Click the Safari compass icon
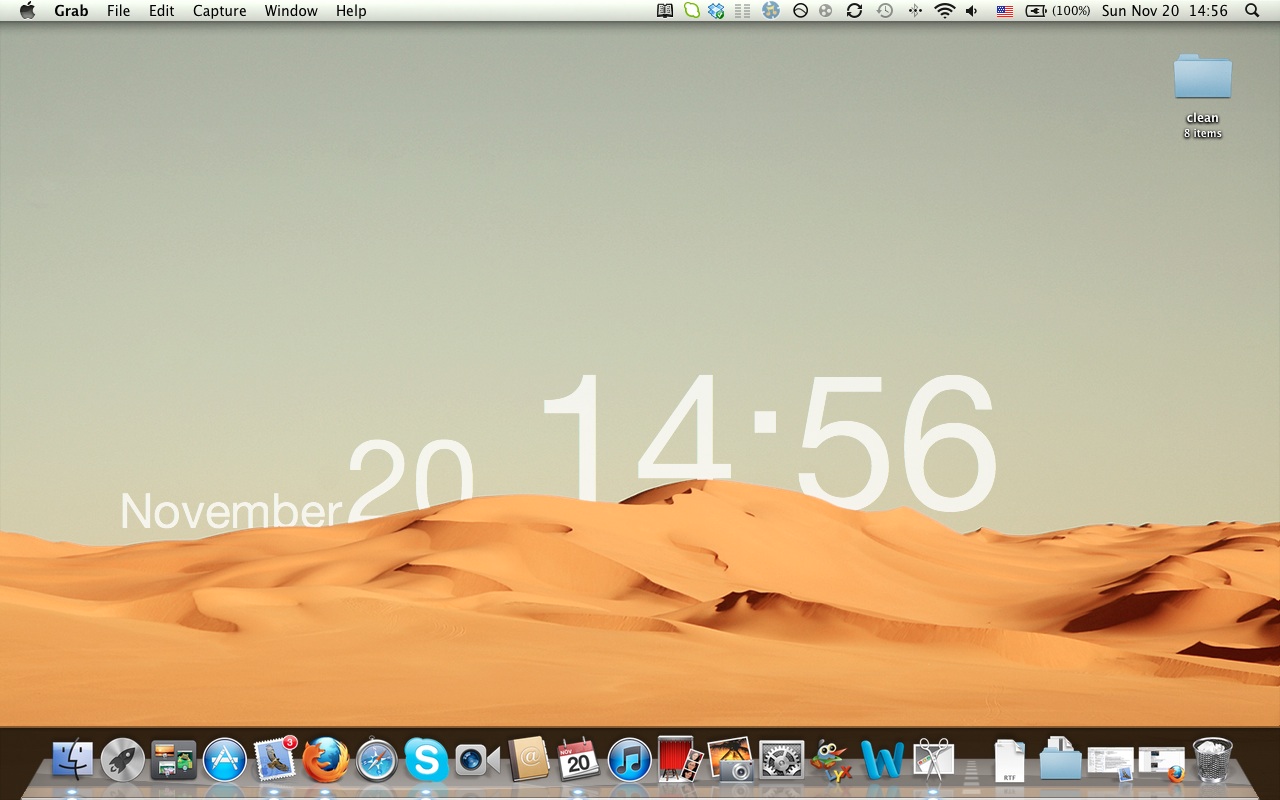The height and width of the screenshot is (800, 1280). 377,761
